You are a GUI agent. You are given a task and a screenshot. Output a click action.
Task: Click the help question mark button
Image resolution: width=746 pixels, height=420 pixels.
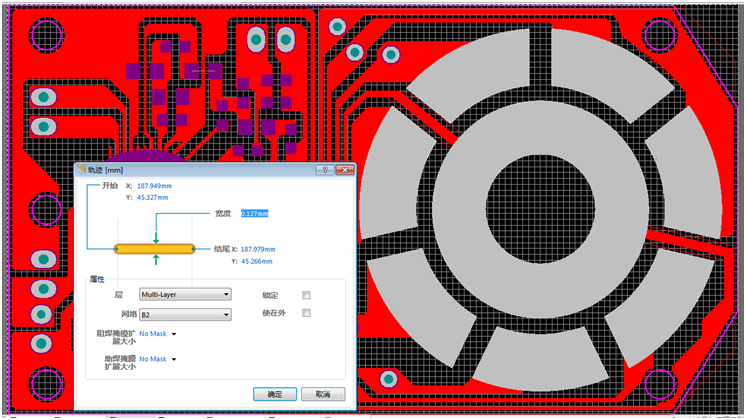point(325,169)
